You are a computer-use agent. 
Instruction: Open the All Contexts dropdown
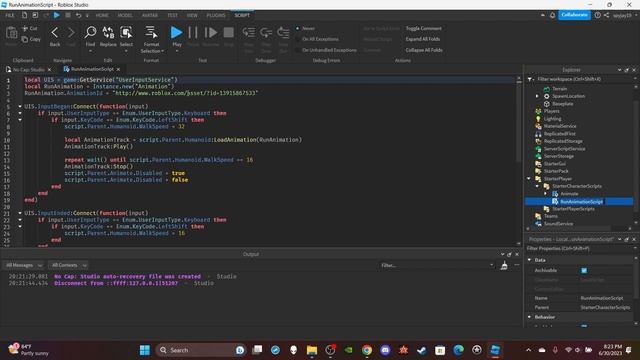click(x=68, y=265)
